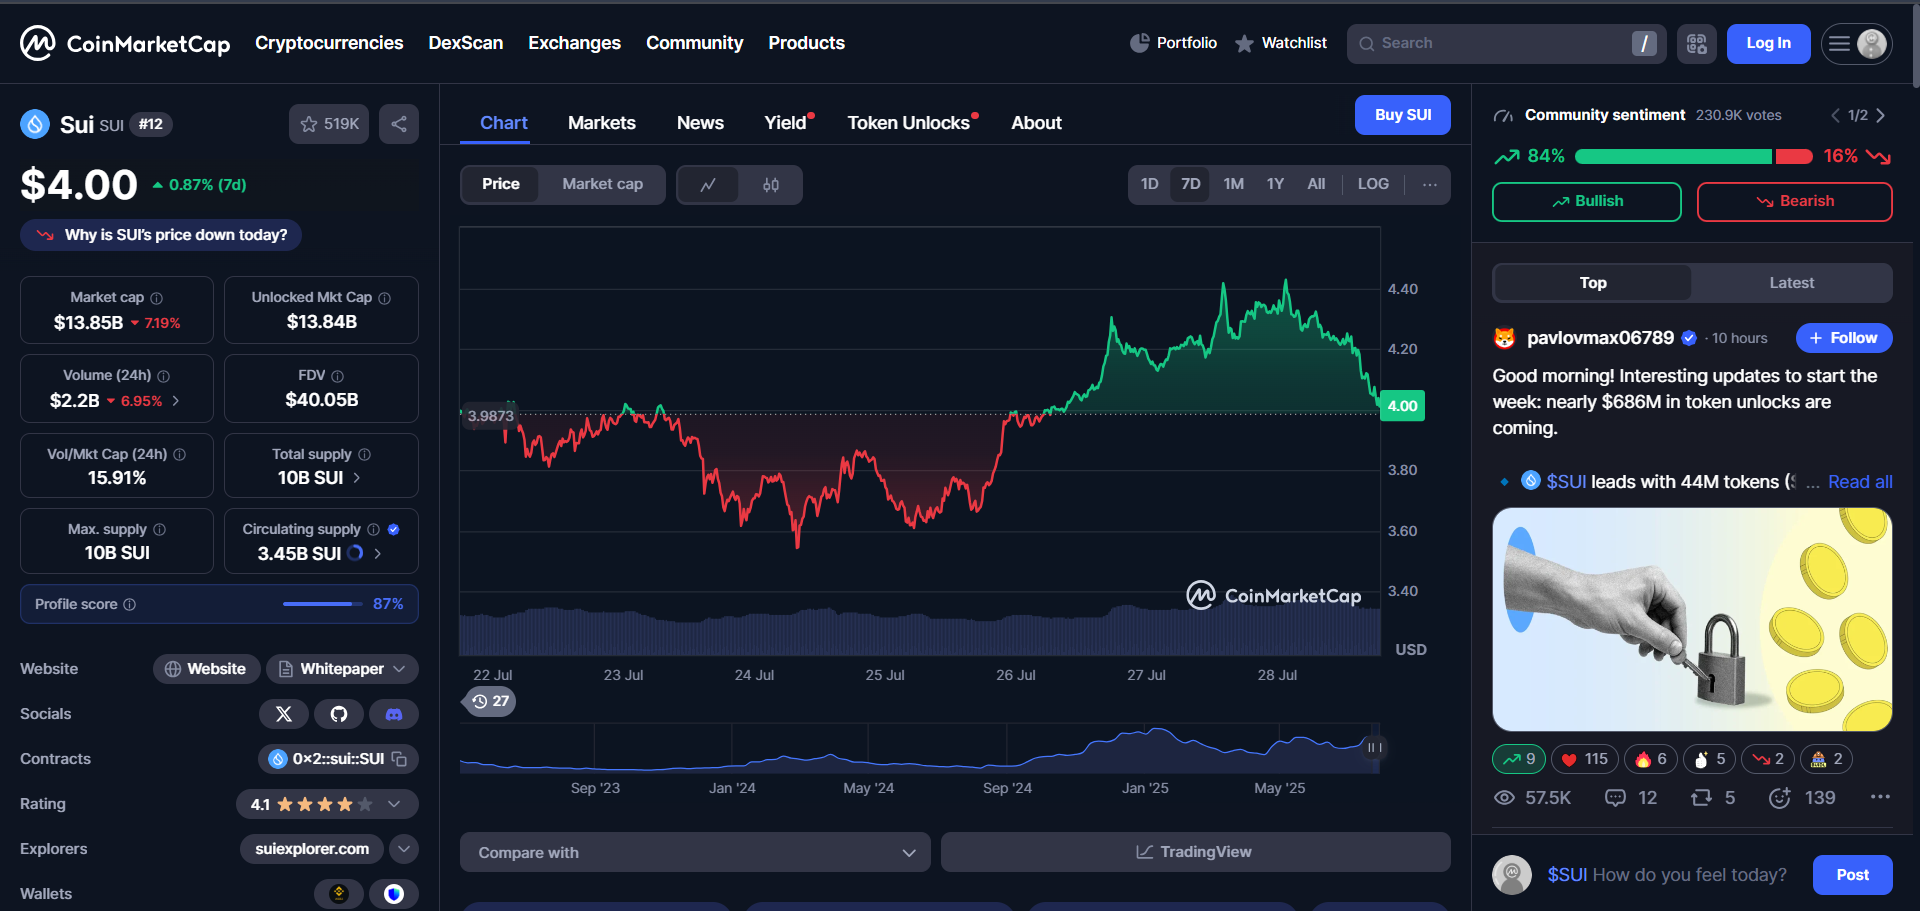
Task: Toggle the LOG scale on chart
Action: pos(1373,184)
